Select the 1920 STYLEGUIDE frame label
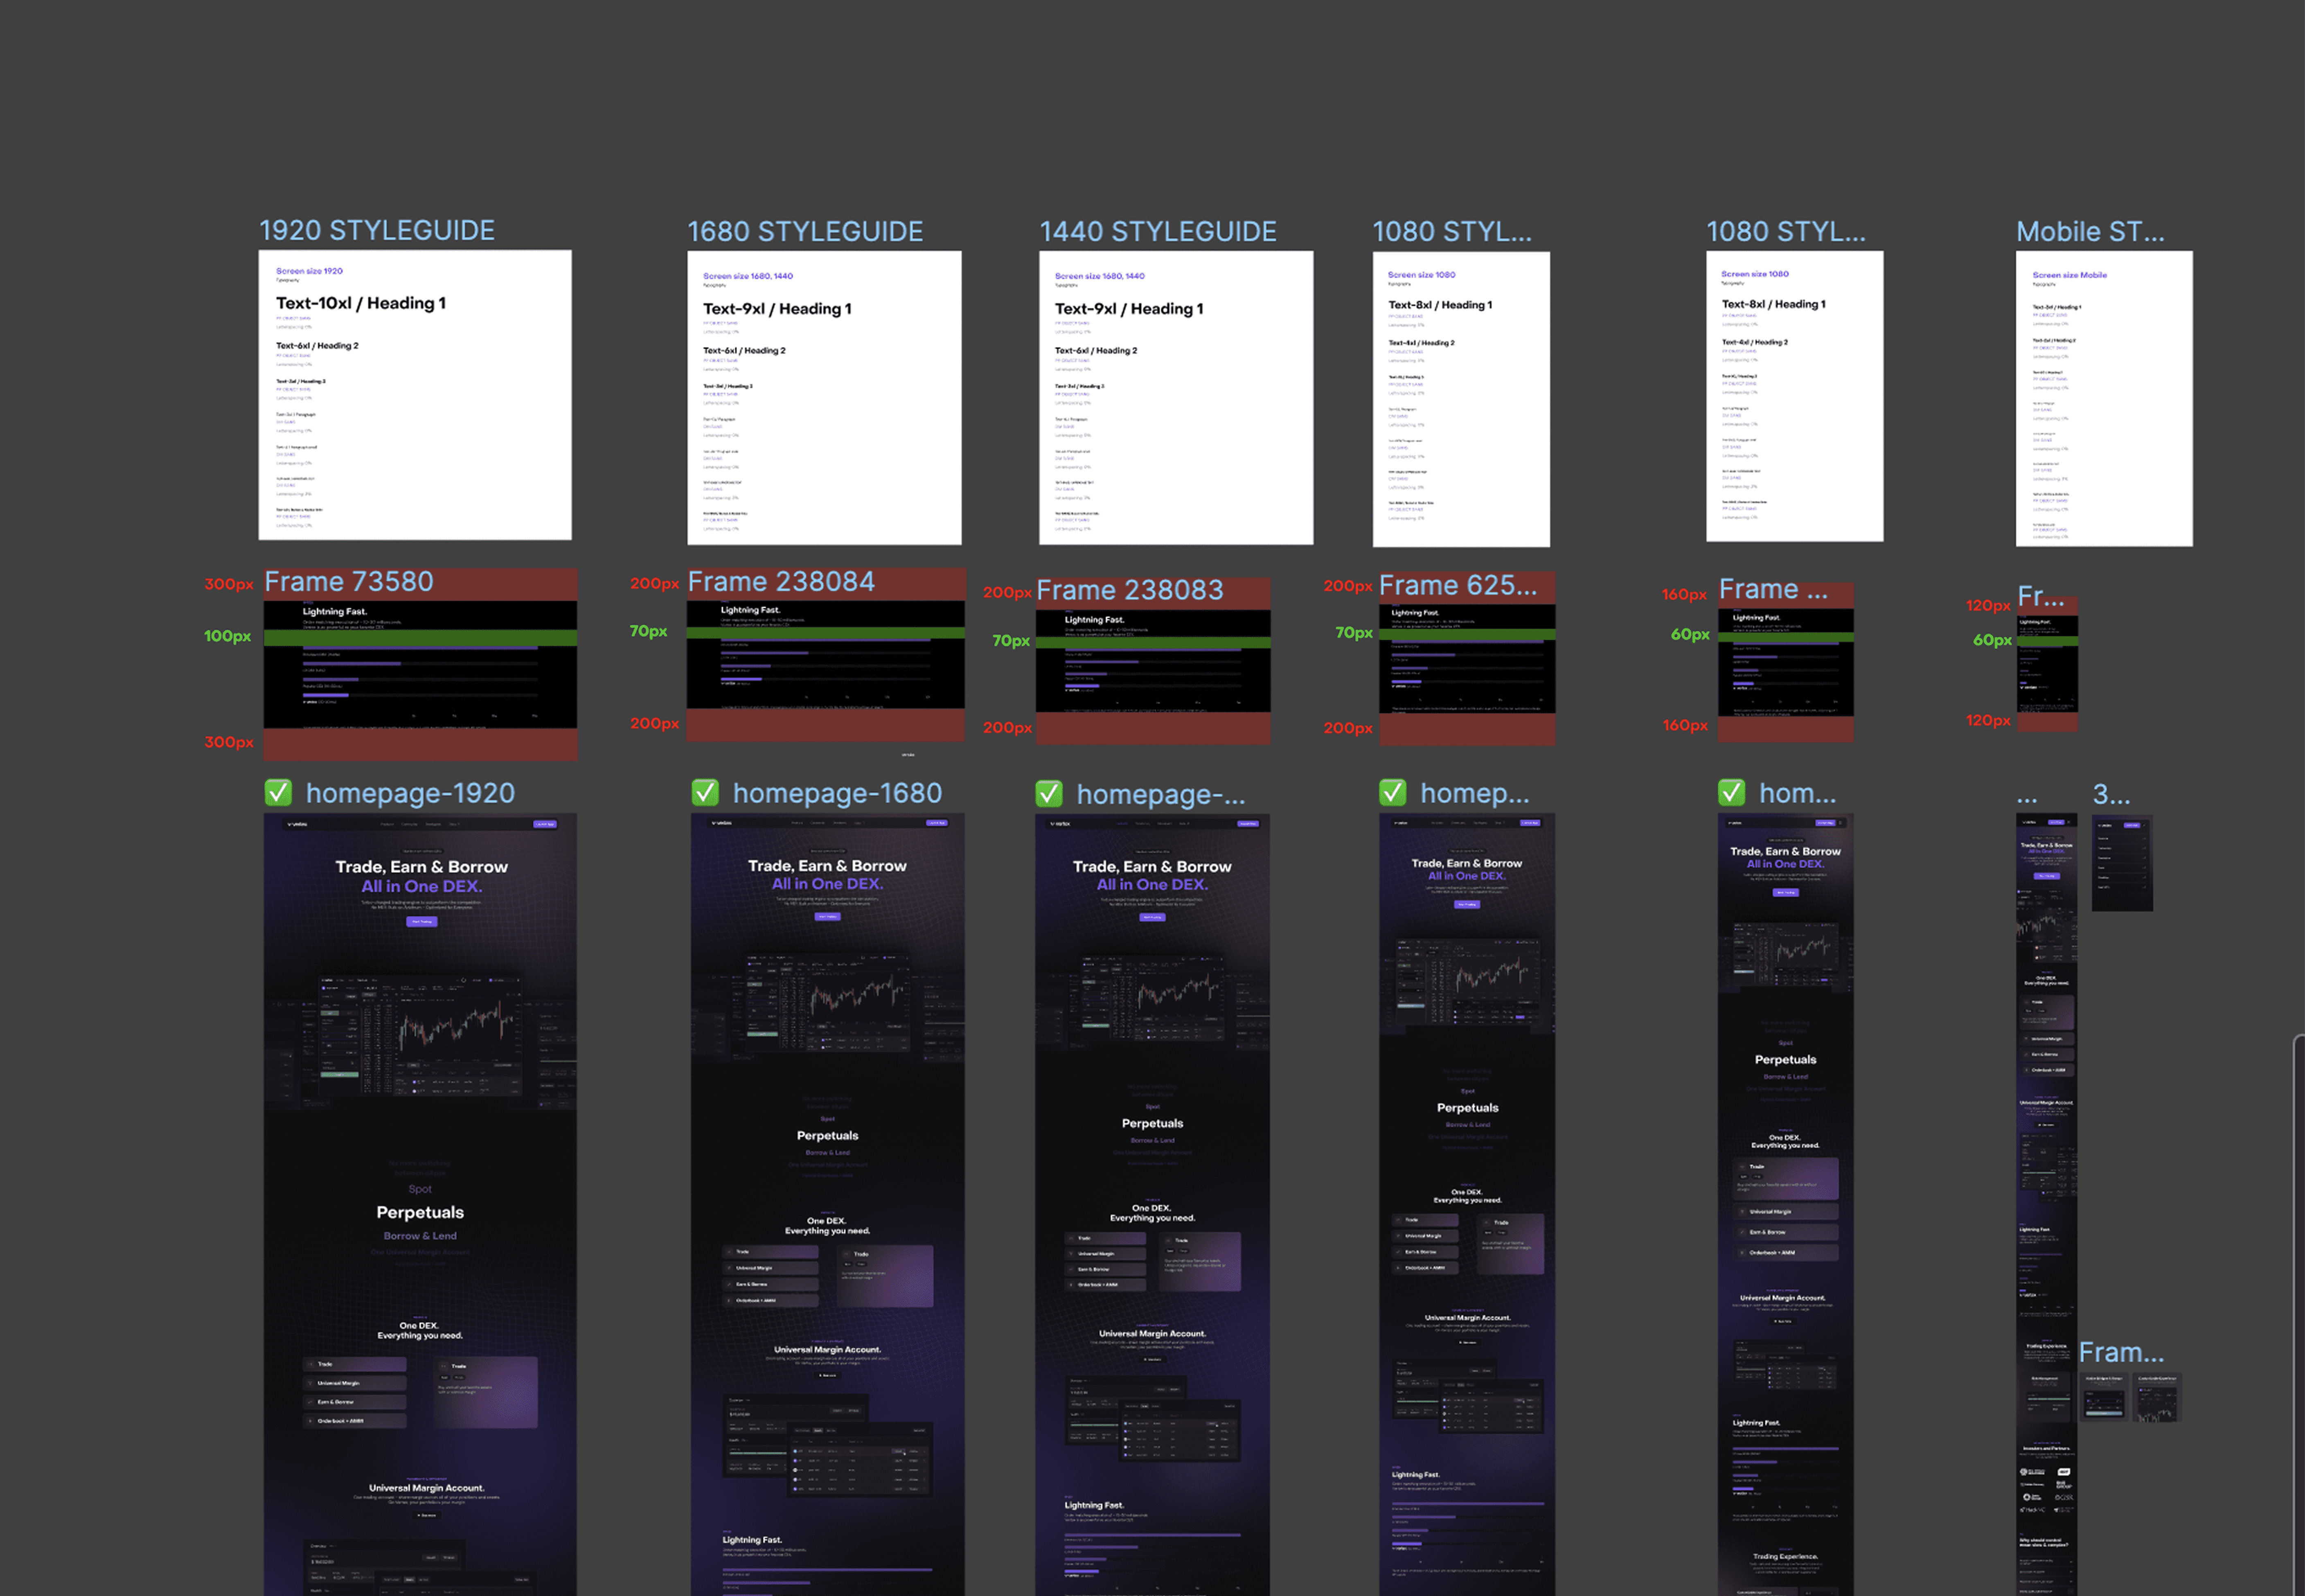This screenshot has width=2305, height=1596. [376, 231]
